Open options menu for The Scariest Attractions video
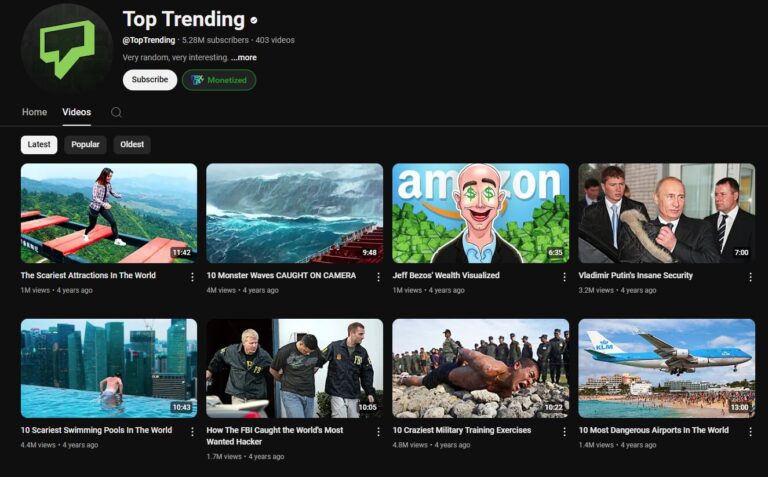Screen dimensions: 768x477 [192, 277]
